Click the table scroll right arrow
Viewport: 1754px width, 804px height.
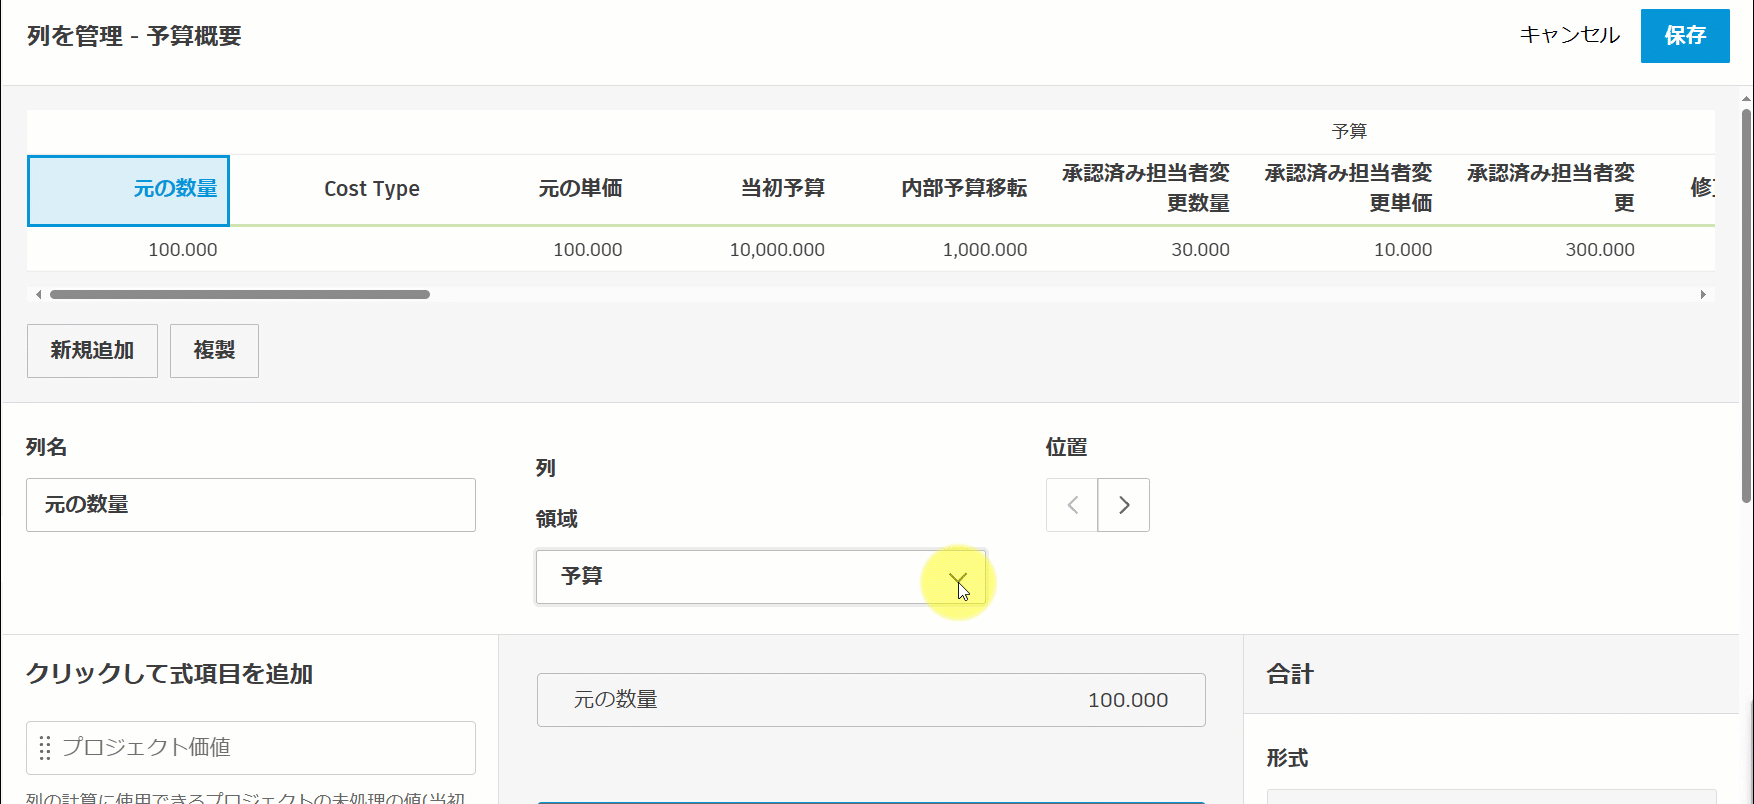point(1703,295)
